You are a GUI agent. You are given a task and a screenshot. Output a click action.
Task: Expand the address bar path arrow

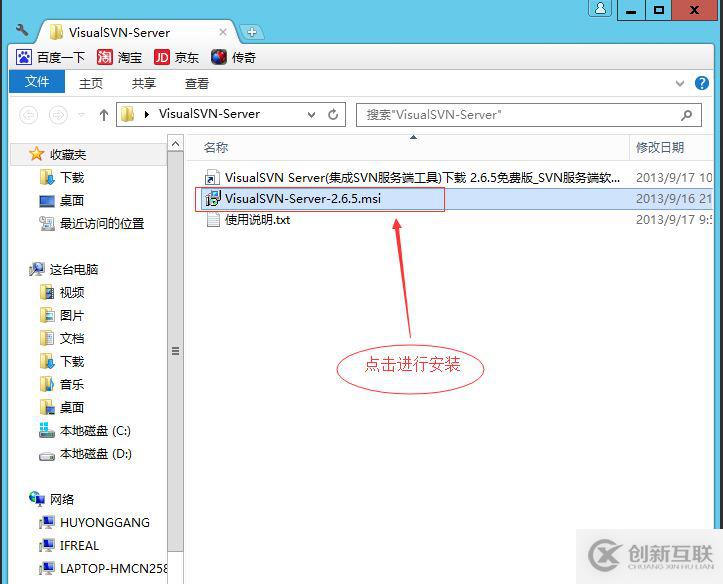tap(147, 114)
